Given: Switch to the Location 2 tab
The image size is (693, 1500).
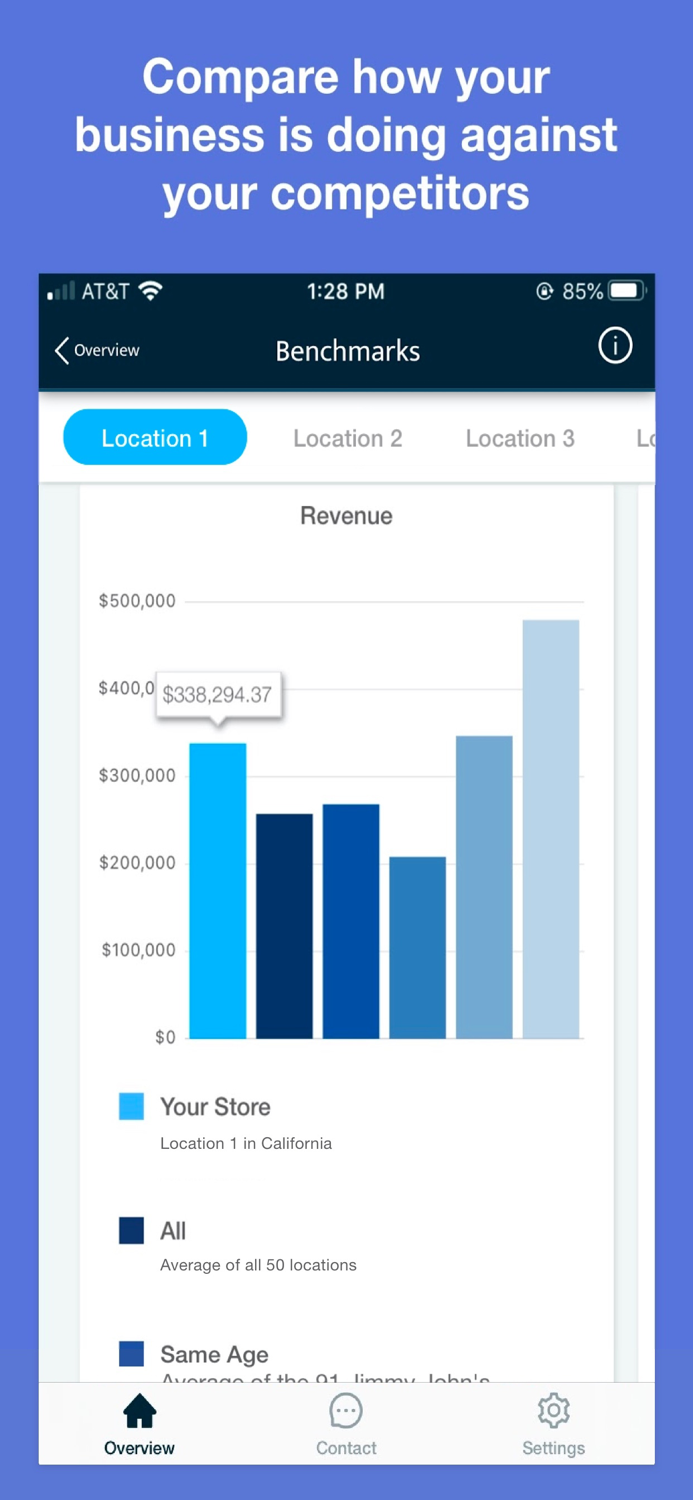Looking at the screenshot, I should (x=348, y=438).
